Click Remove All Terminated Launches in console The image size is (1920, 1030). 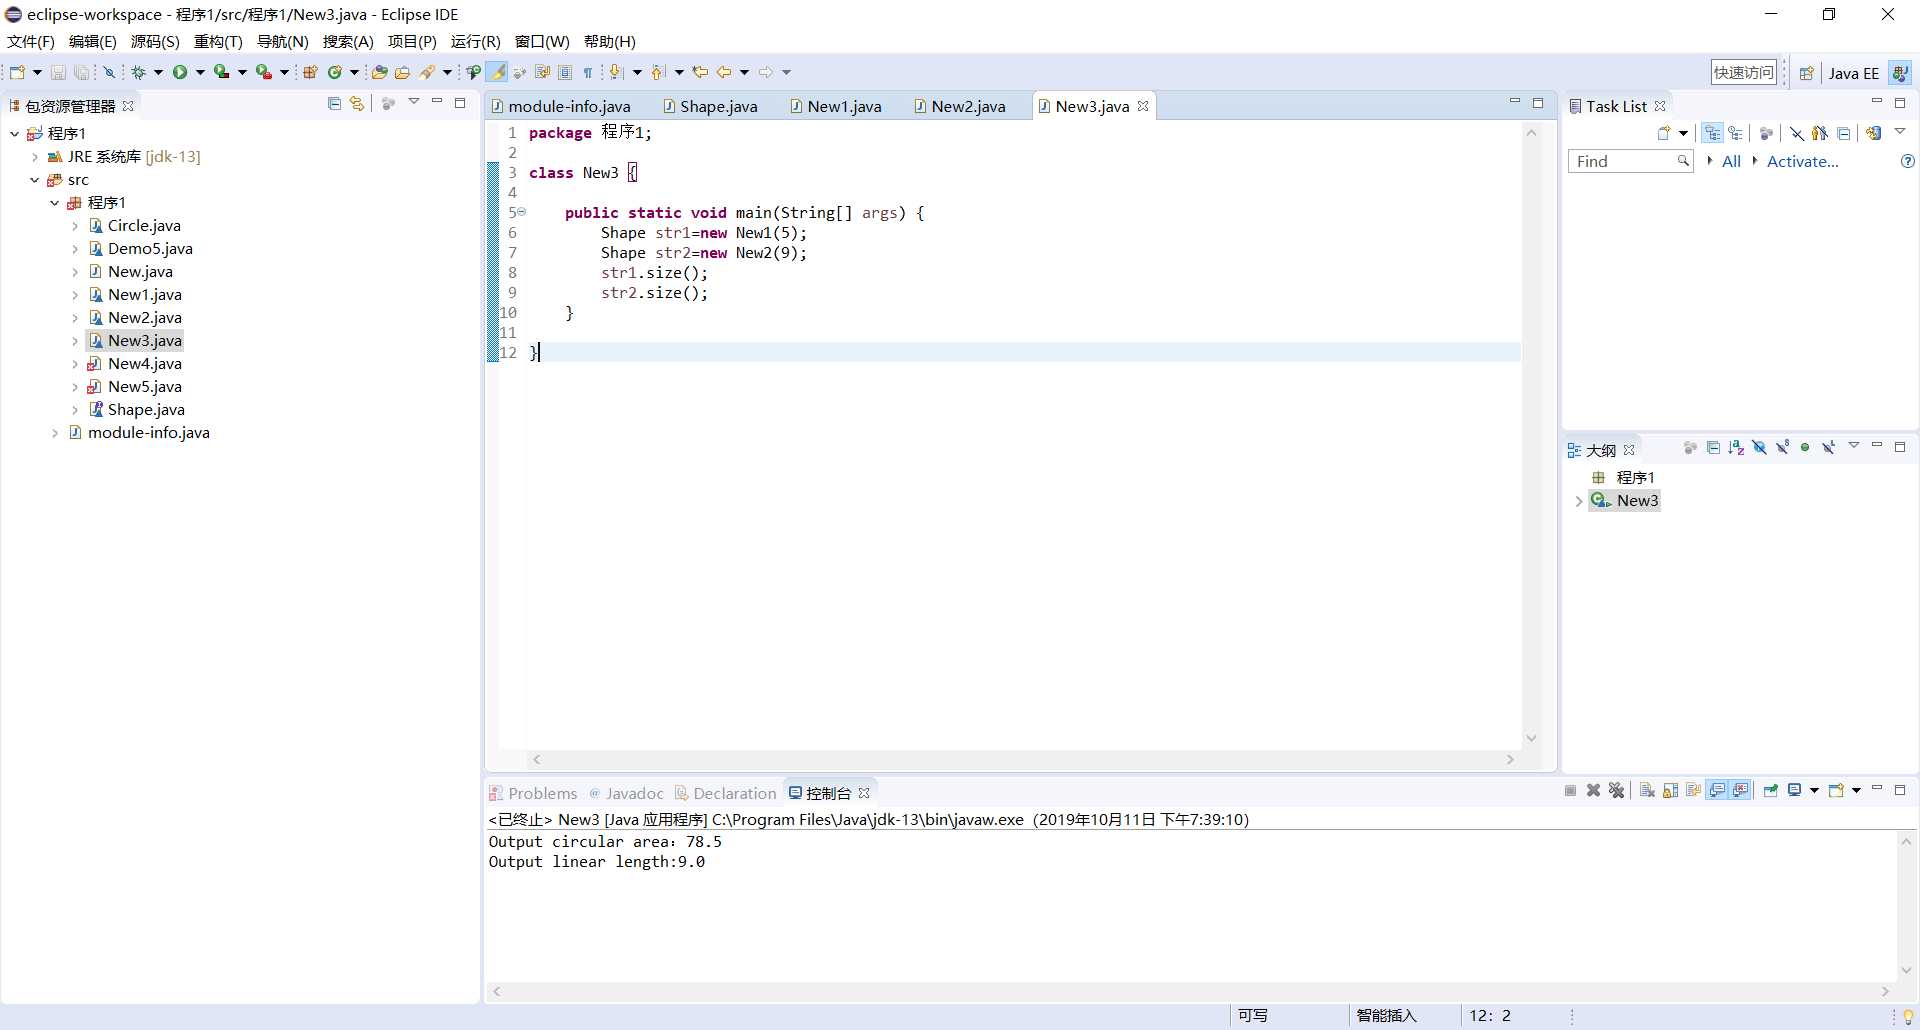pyautogui.click(x=1617, y=791)
